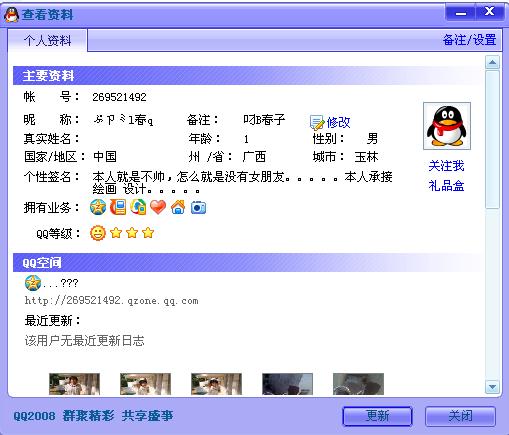This screenshot has height=435, width=509.
Task: Click the 修改 edit note icon
Action: 316,122
